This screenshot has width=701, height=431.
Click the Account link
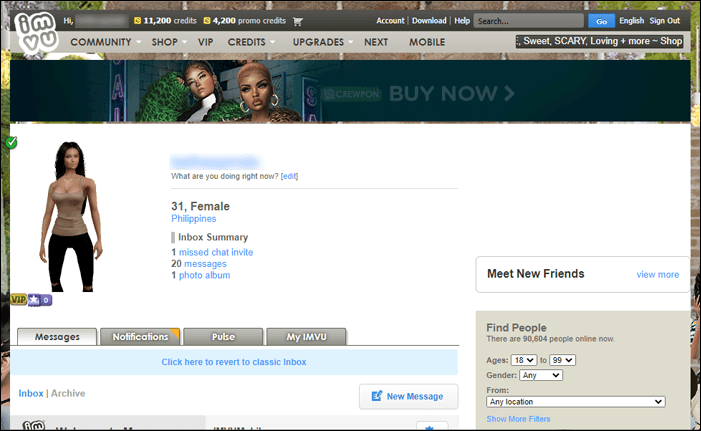(390, 21)
